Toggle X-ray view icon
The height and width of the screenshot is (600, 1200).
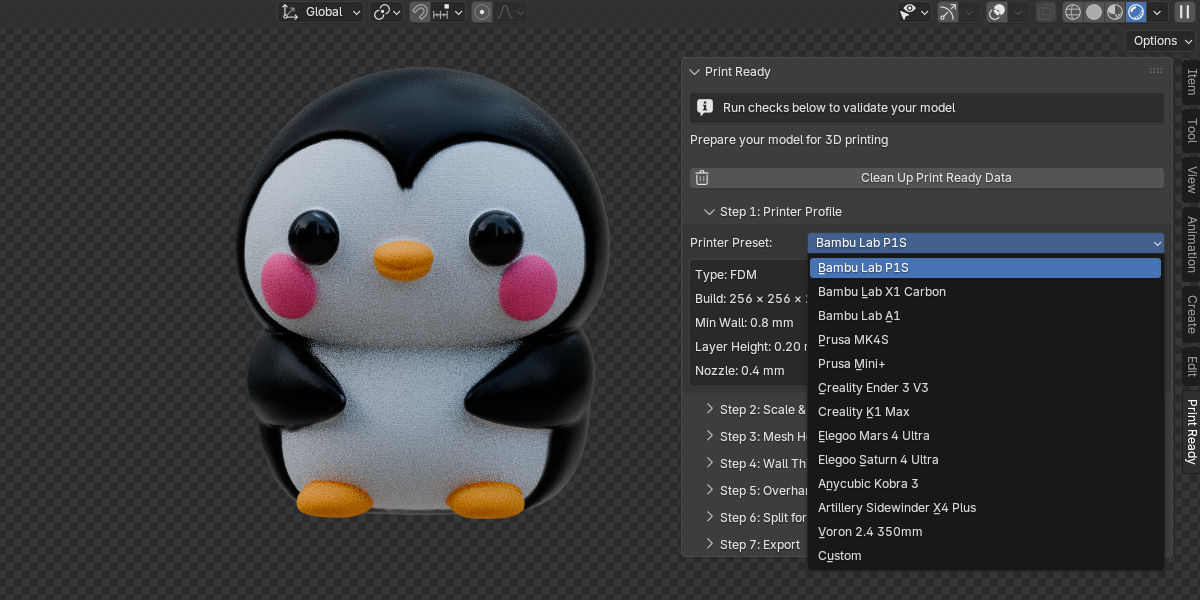[1045, 12]
